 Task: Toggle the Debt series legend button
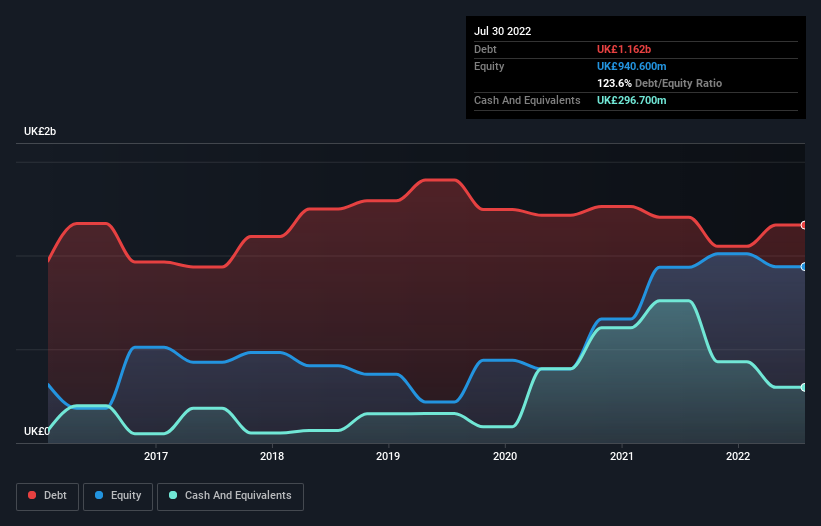click(x=47, y=496)
